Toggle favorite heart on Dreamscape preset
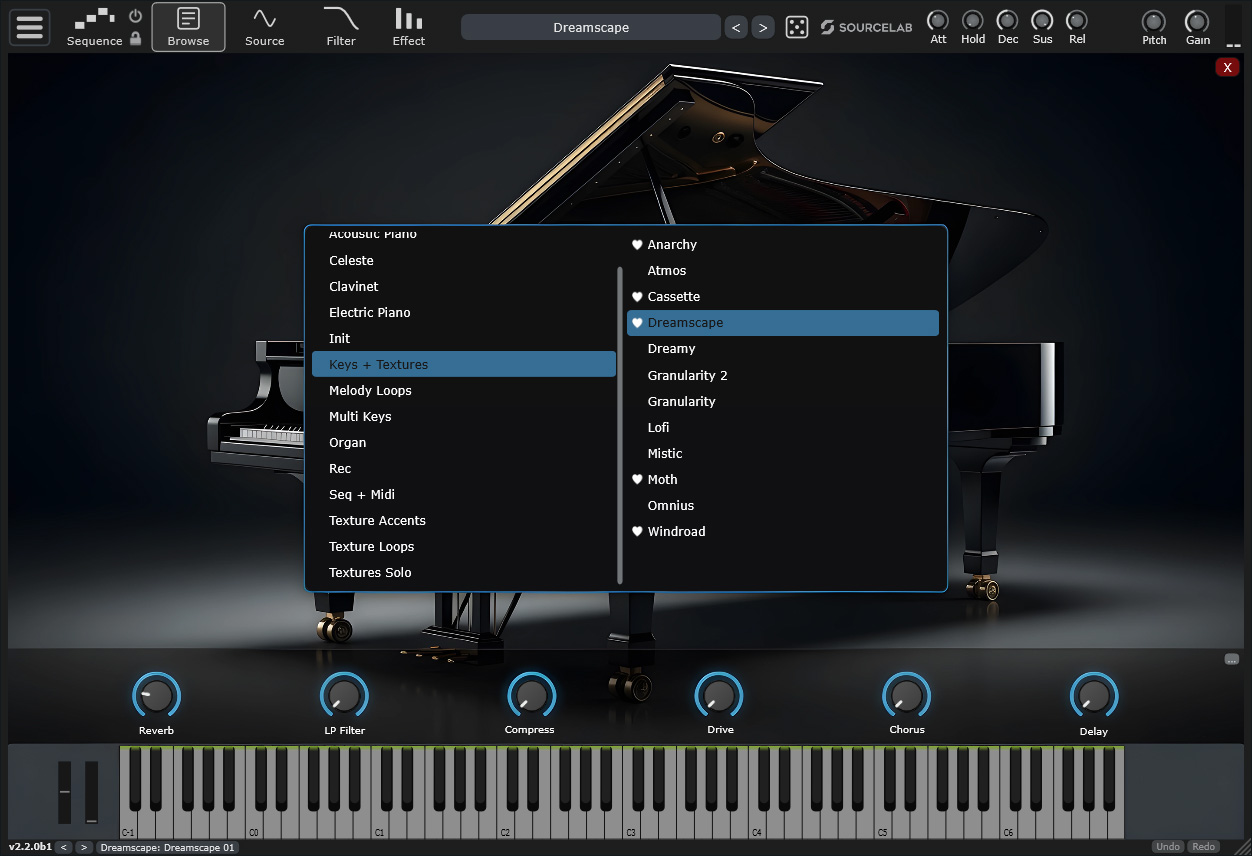This screenshot has height=856, width=1252. pos(637,323)
